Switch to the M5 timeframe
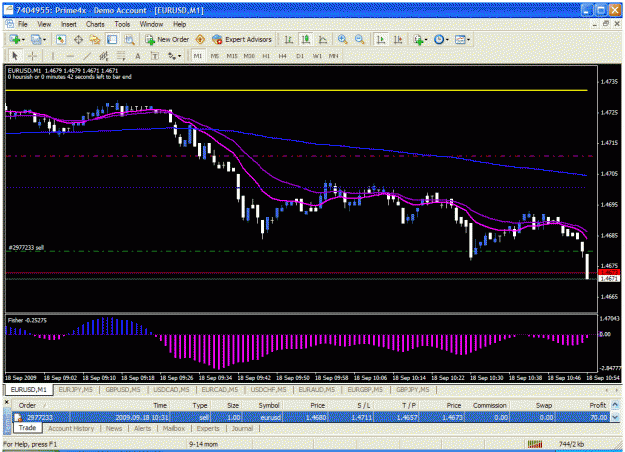The width and height of the screenshot is (625, 452). 215,56
